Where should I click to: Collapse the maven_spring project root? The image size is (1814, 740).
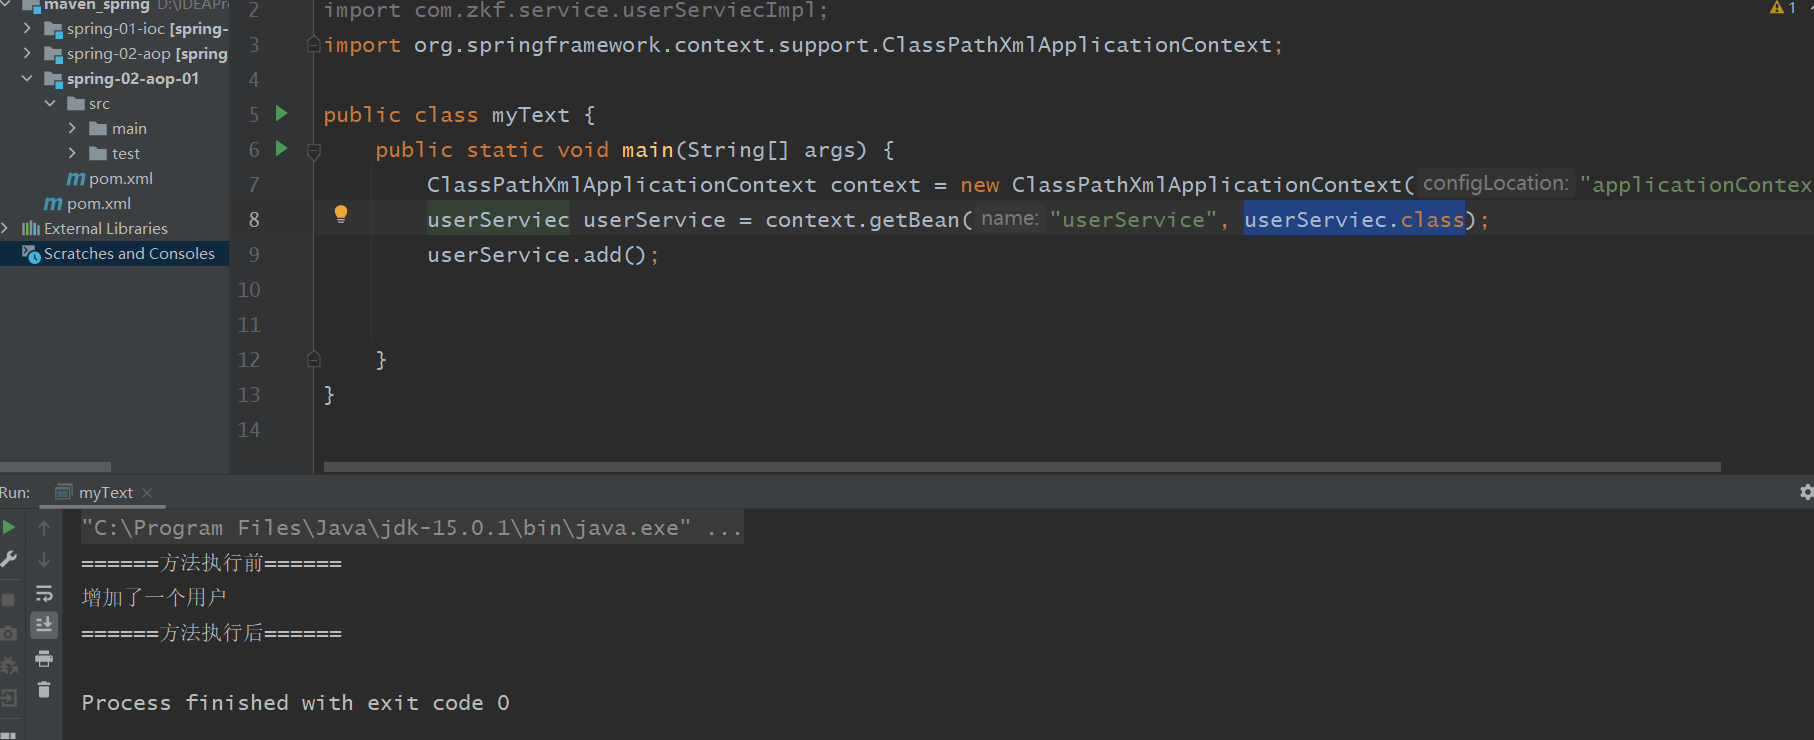pos(5,5)
